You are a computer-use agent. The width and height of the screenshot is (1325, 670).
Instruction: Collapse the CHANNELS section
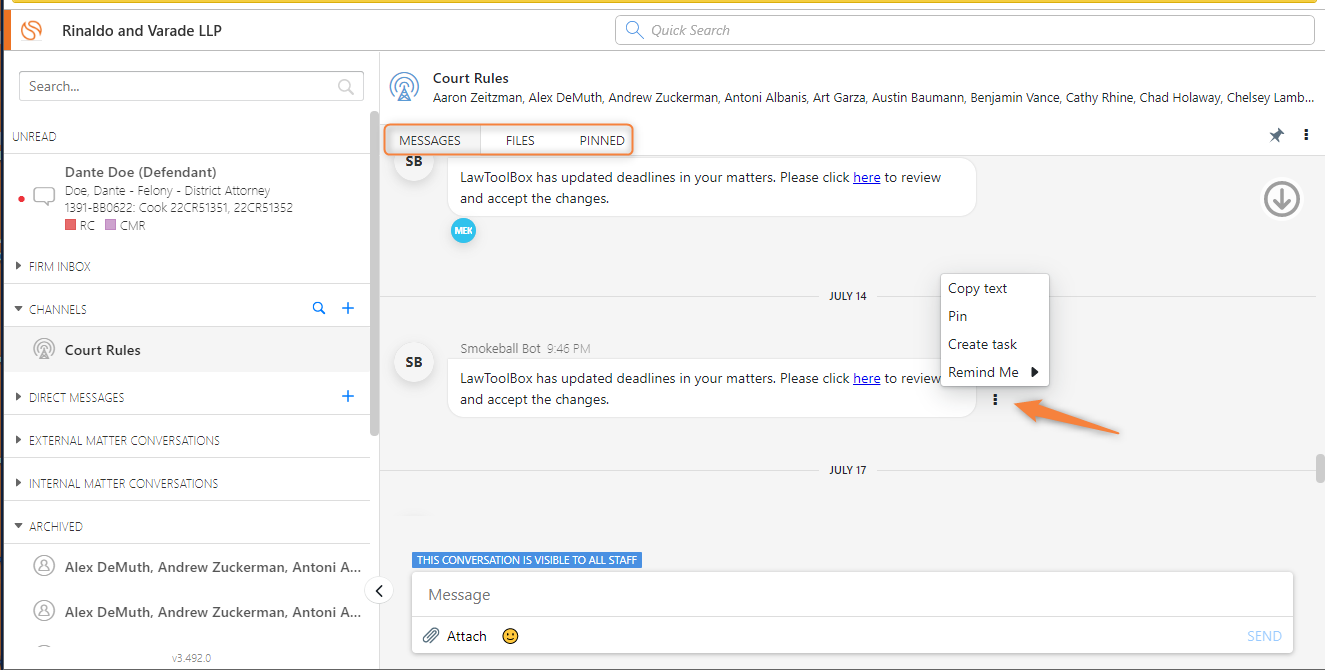tap(19, 310)
